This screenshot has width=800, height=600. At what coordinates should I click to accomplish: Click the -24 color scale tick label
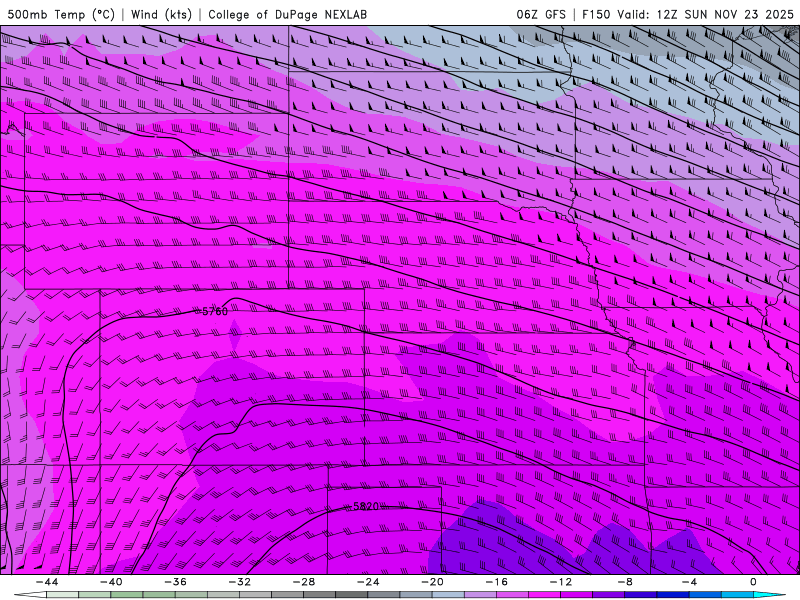368,582
